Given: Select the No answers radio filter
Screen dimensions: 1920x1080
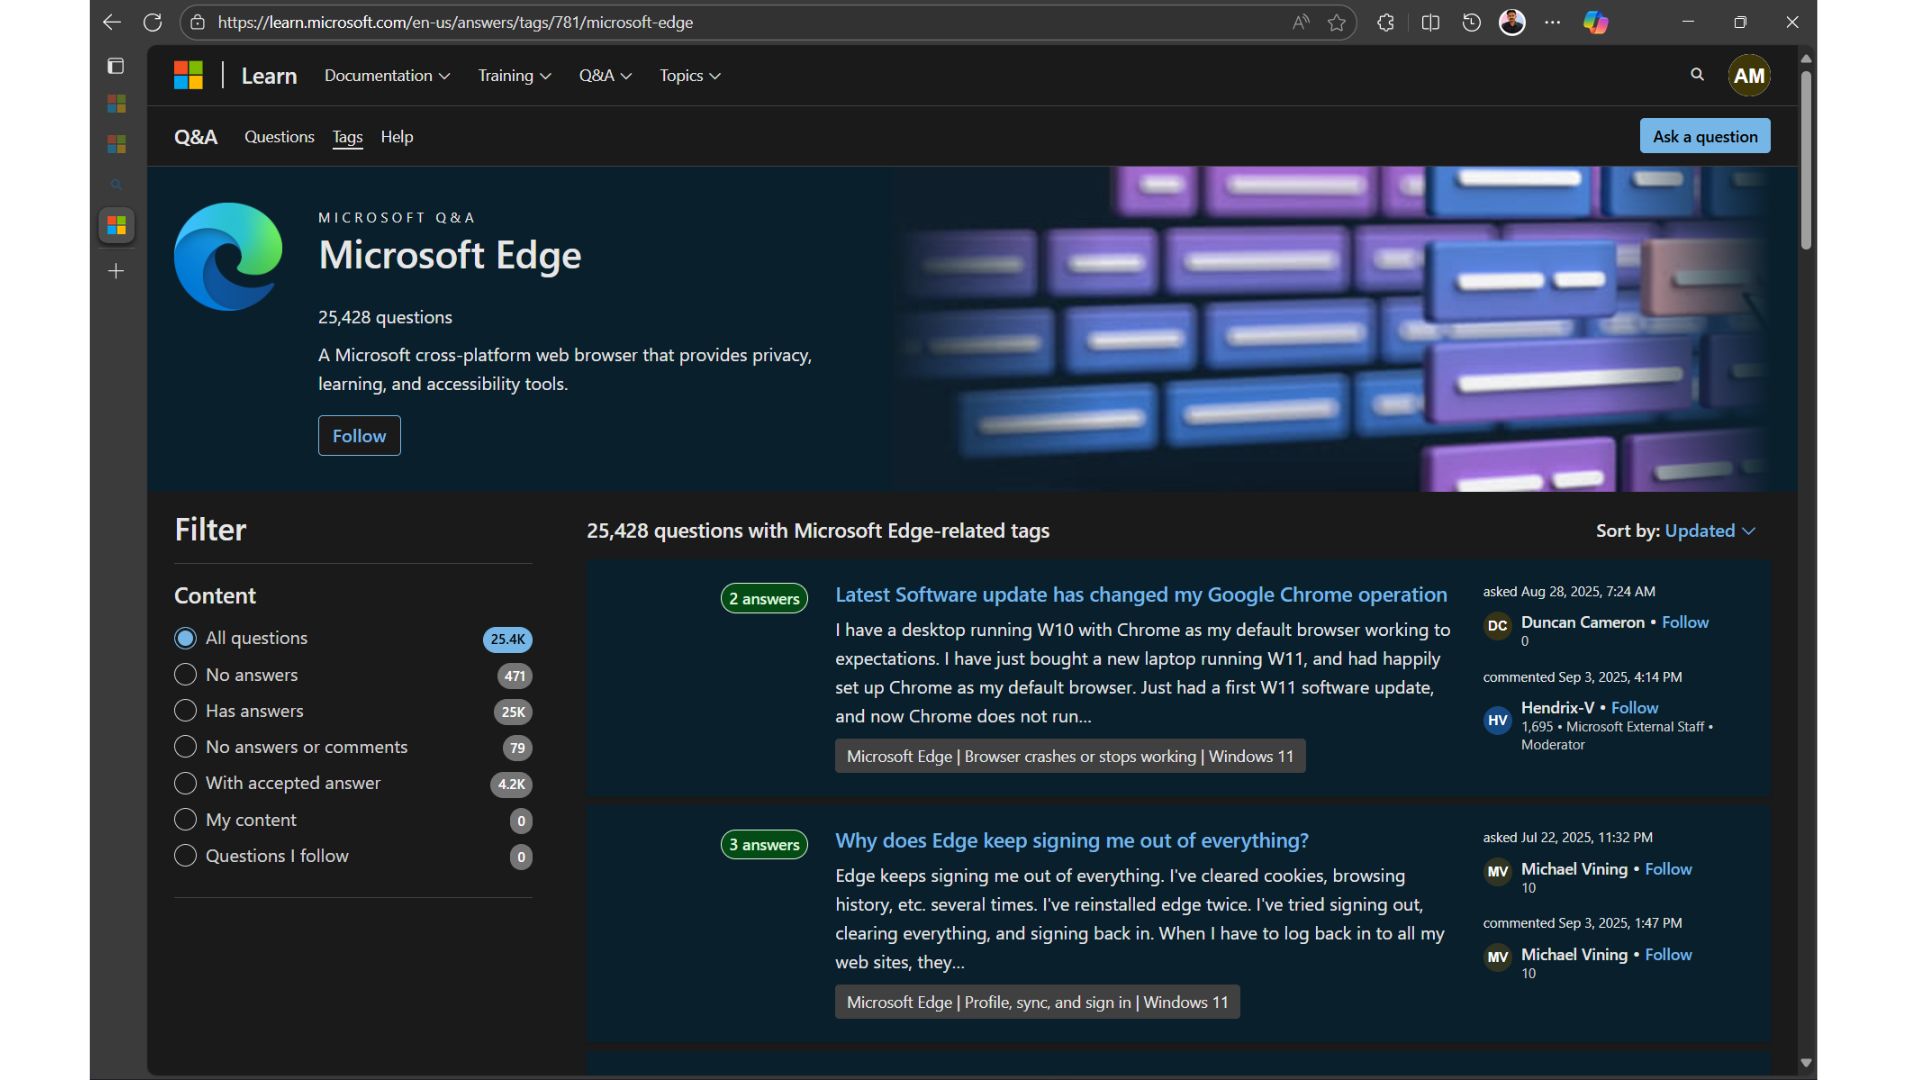Looking at the screenshot, I should point(185,675).
